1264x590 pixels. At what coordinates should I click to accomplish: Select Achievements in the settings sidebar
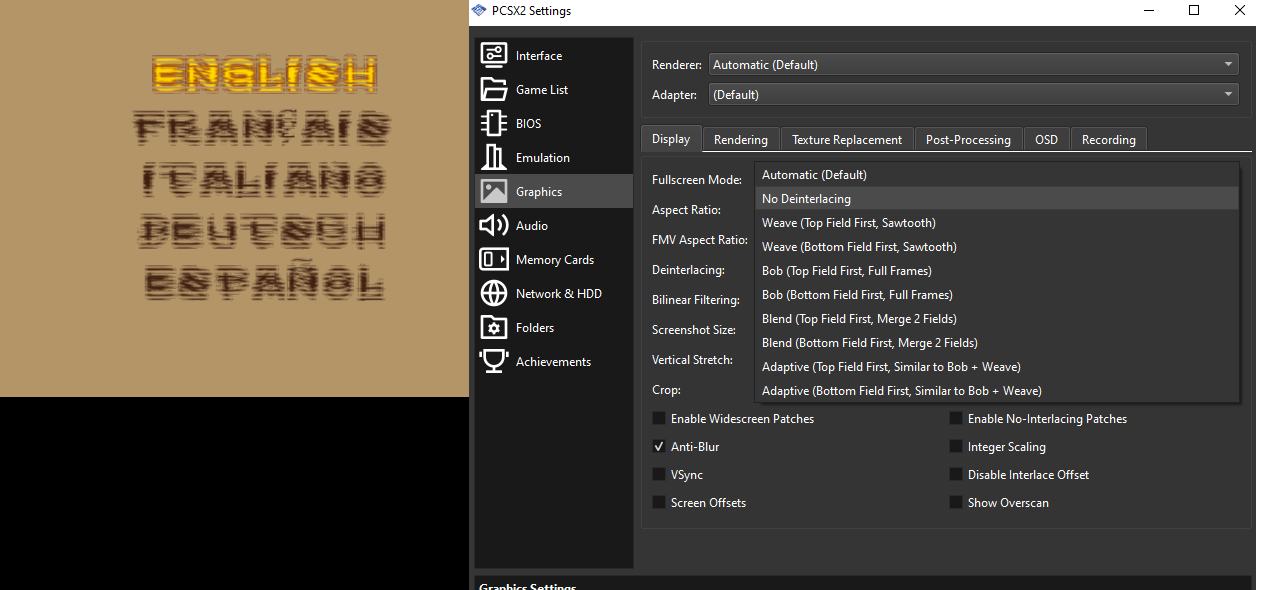(x=554, y=361)
